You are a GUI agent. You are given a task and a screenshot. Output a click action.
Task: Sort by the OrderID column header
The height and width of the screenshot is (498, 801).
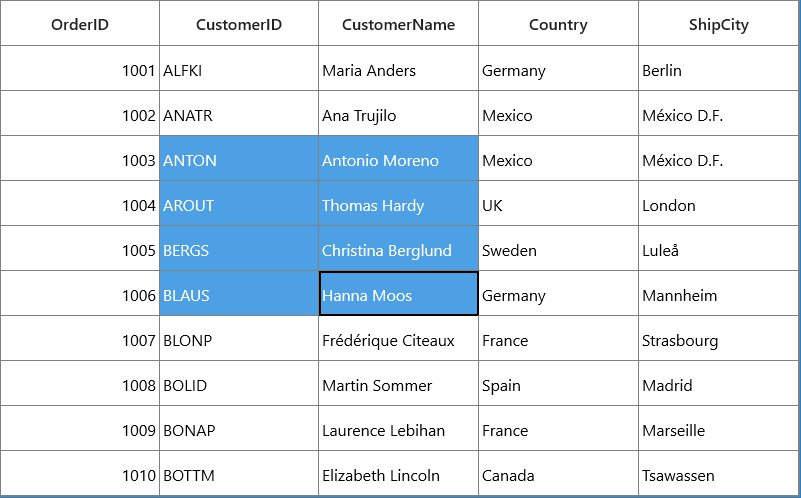80,23
